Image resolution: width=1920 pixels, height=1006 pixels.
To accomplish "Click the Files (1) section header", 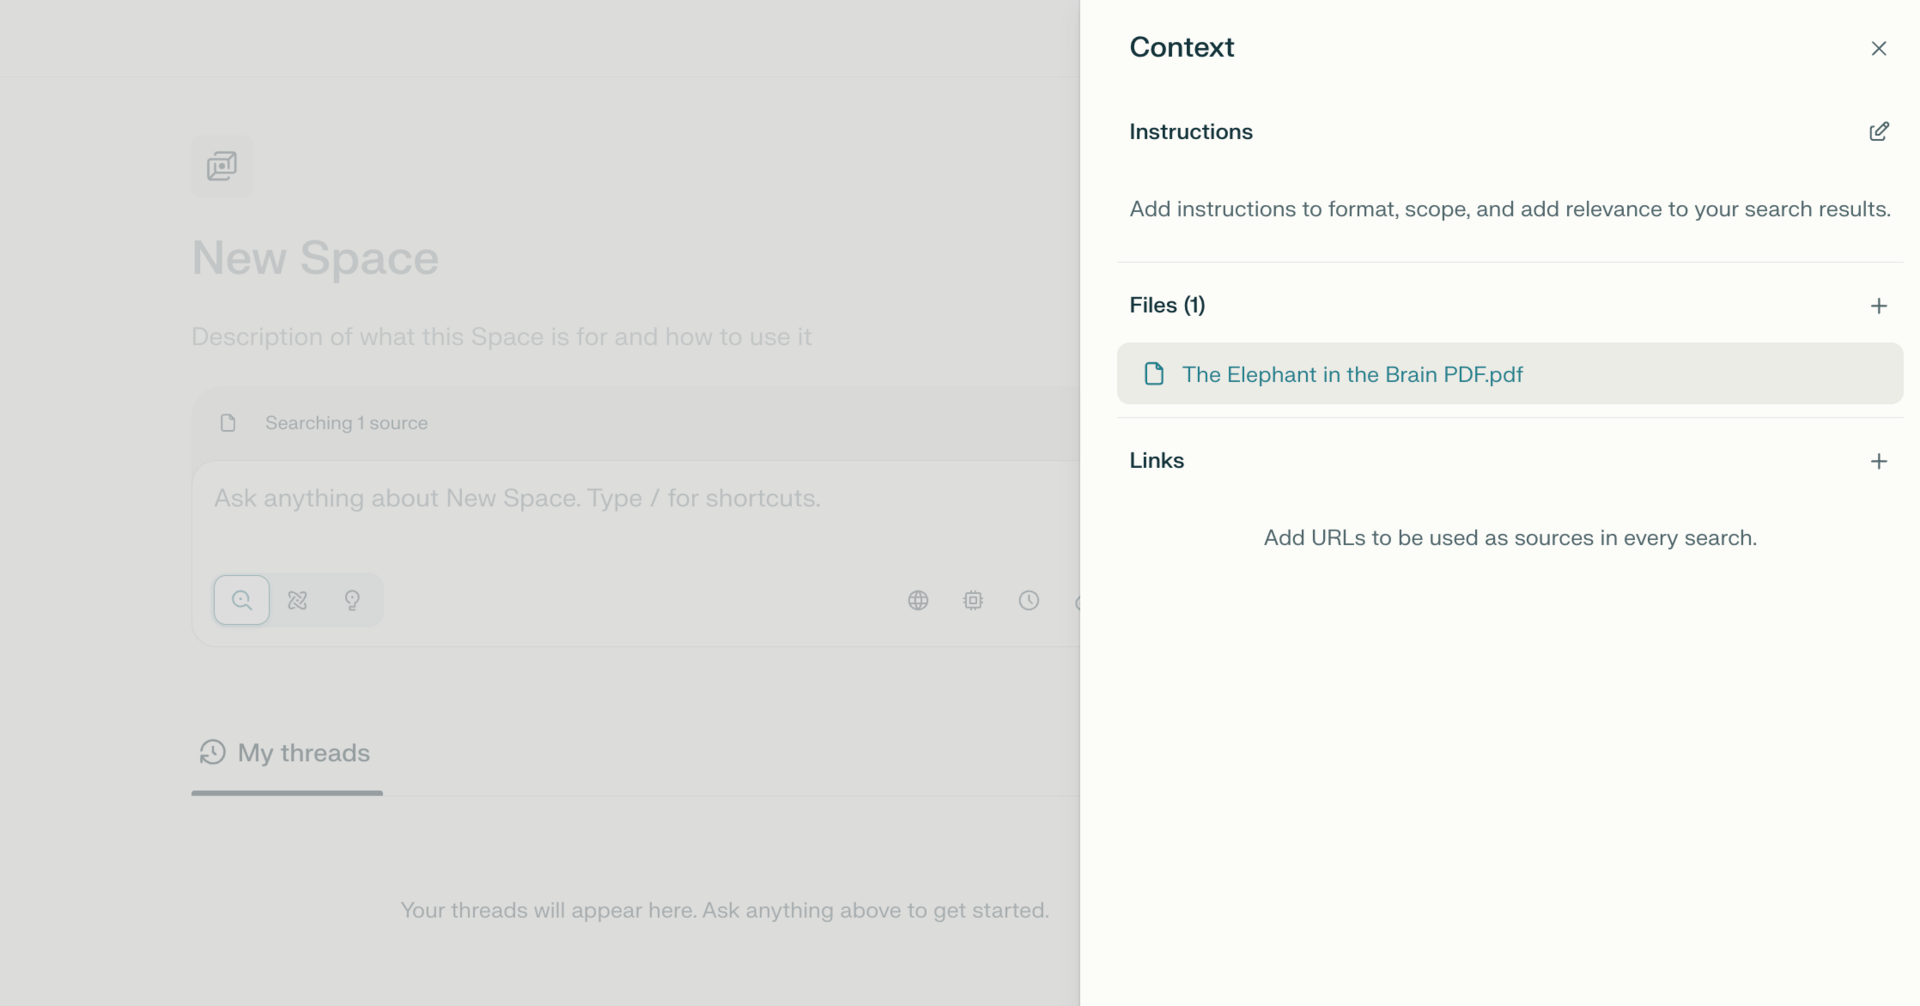I will point(1167,305).
